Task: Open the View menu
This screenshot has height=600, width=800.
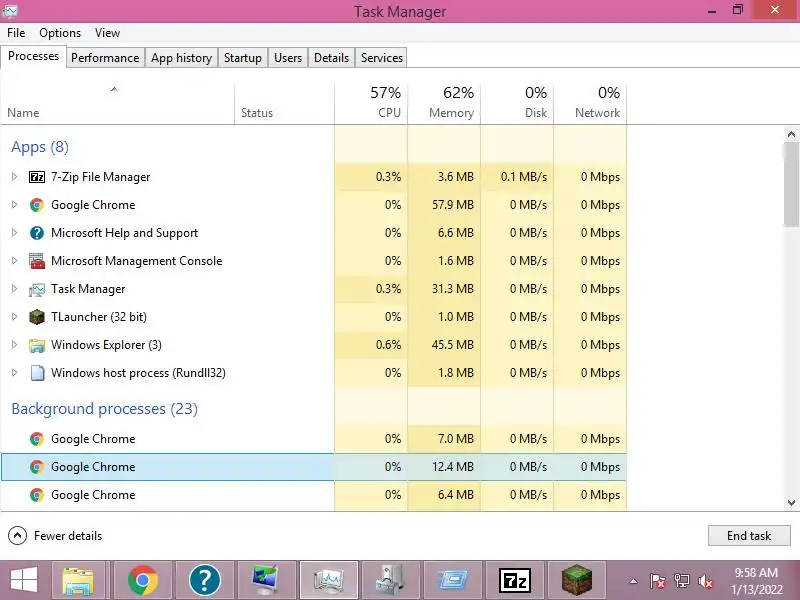Action: coord(107,33)
